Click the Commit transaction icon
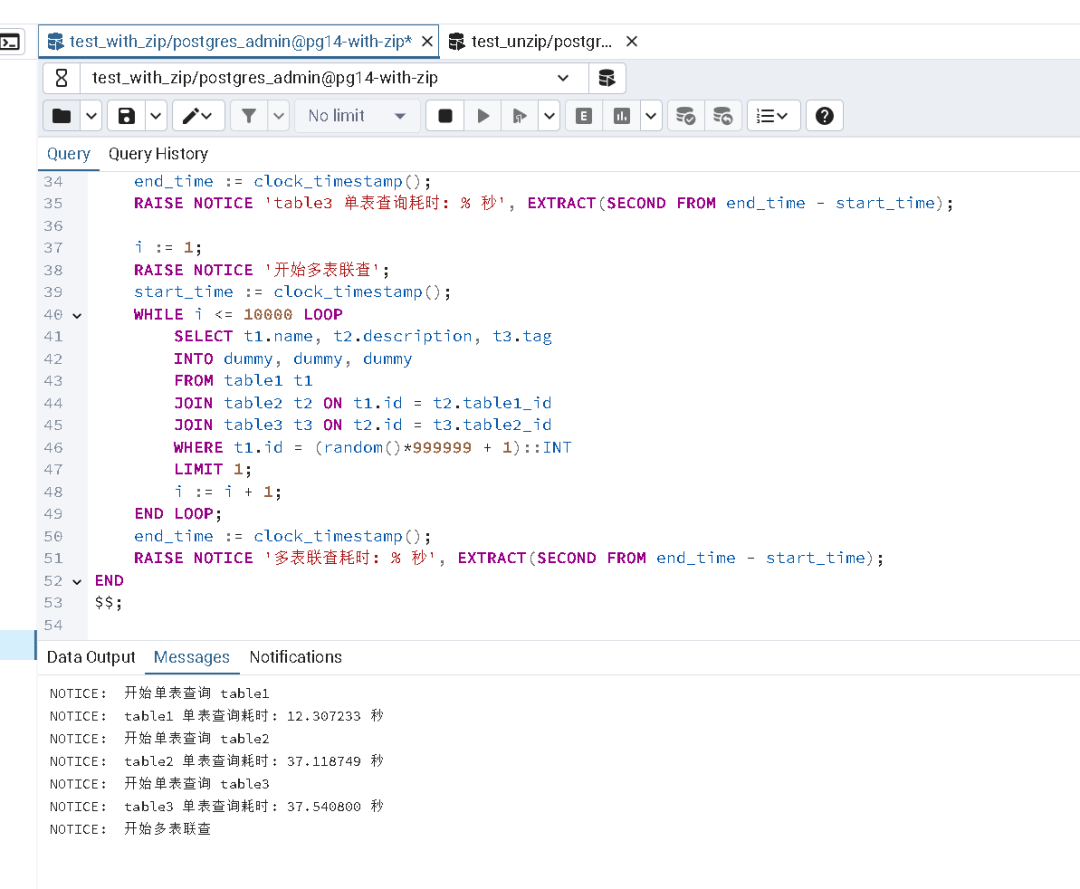Image resolution: width=1080 pixels, height=889 pixels. tap(686, 115)
